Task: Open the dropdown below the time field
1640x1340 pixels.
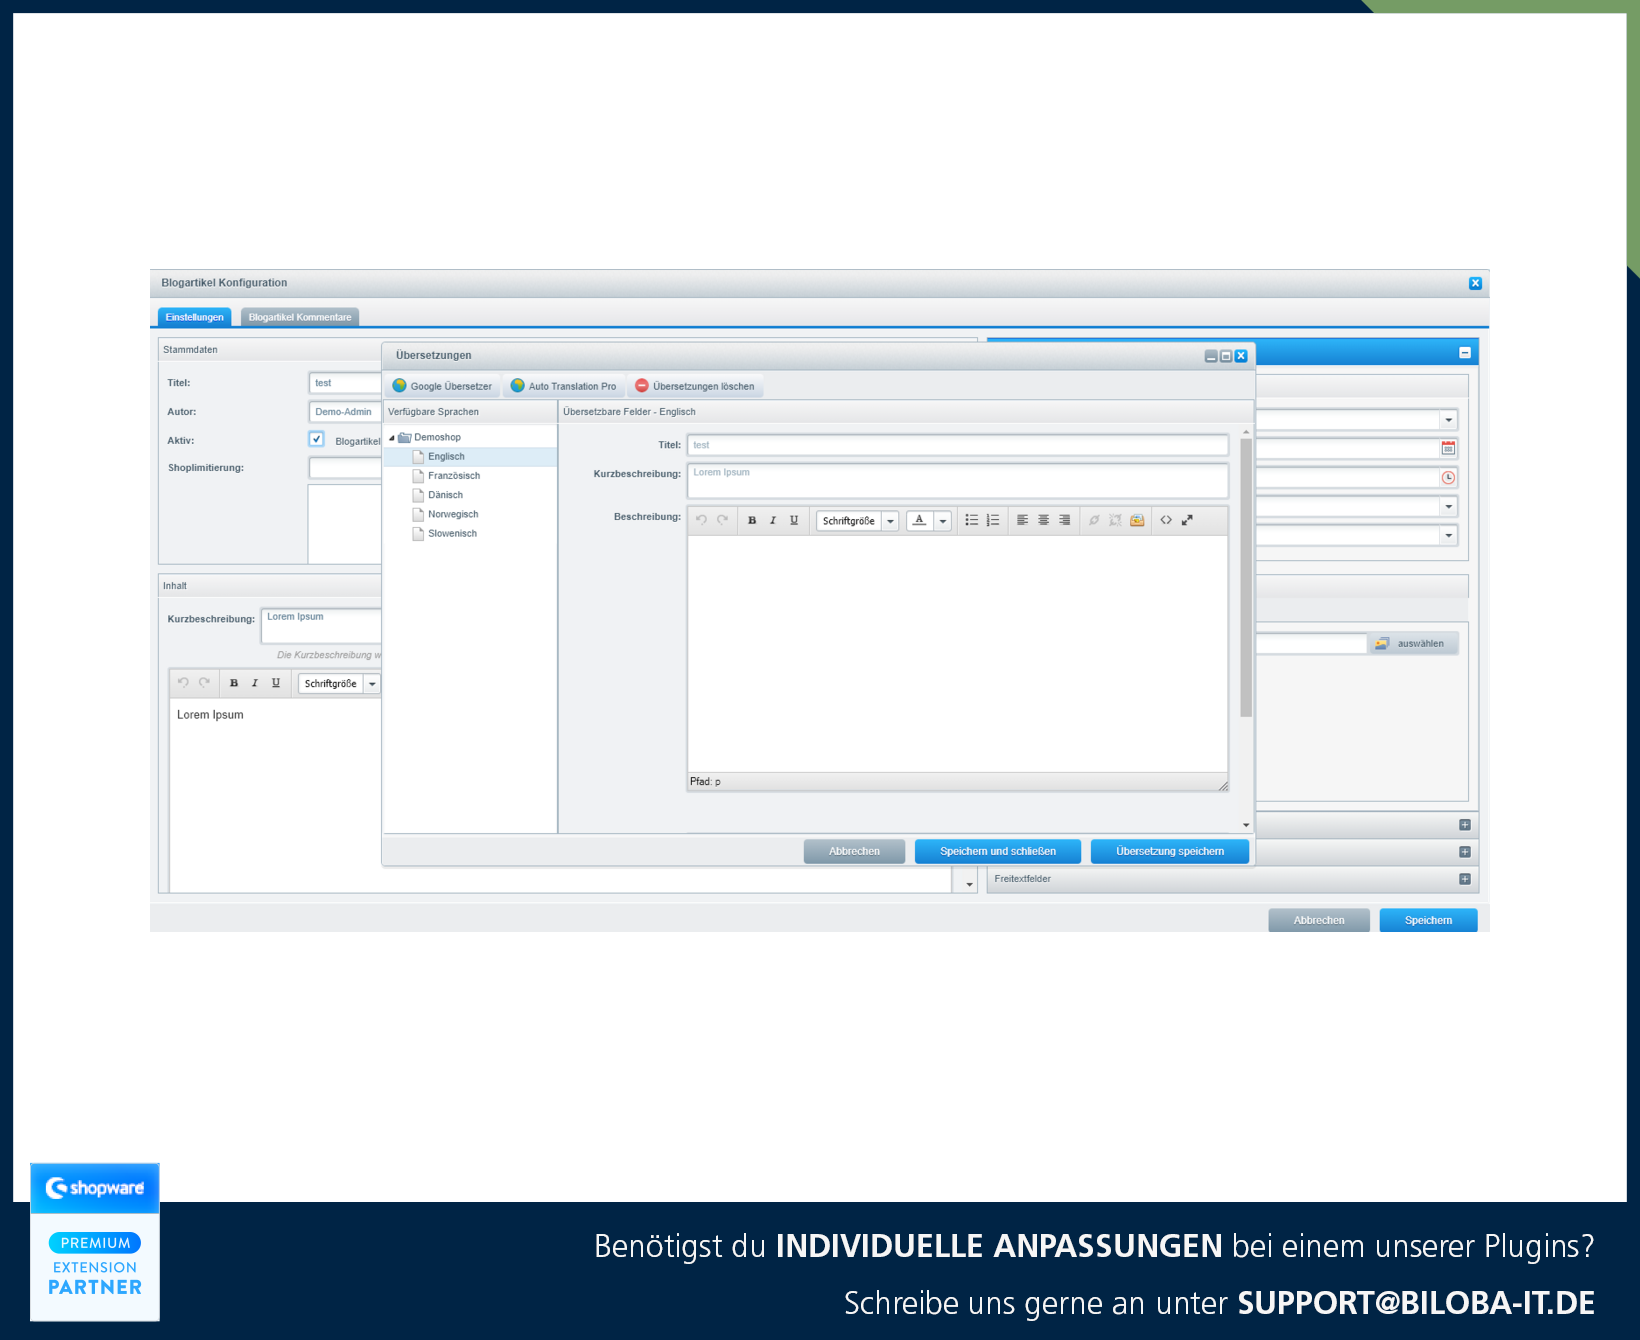Action: click(x=1449, y=507)
